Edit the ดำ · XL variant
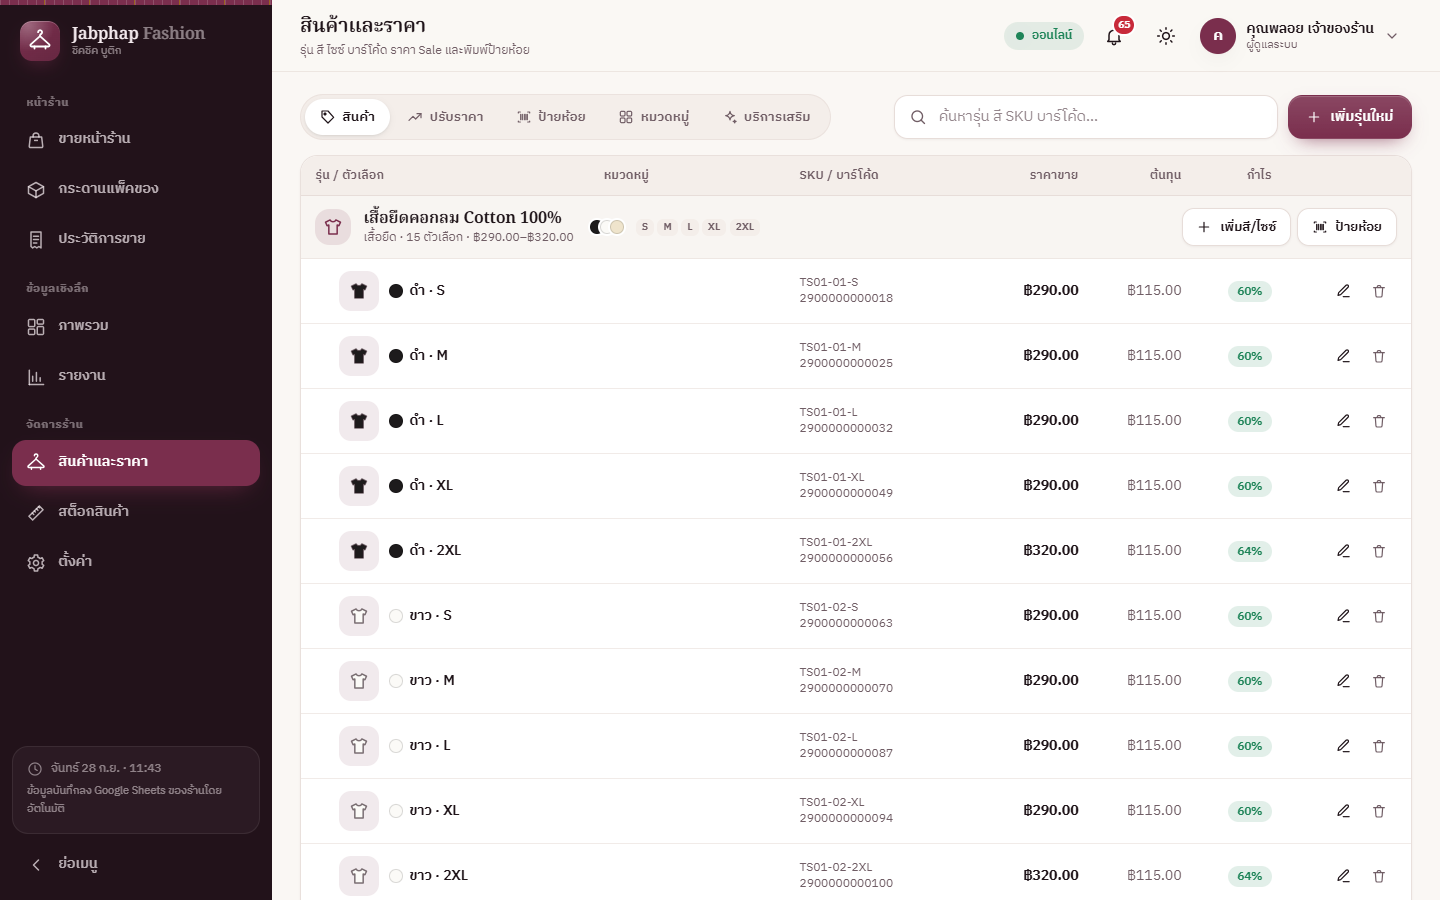The height and width of the screenshot is (900, 1440). (x=1343, y=486)
